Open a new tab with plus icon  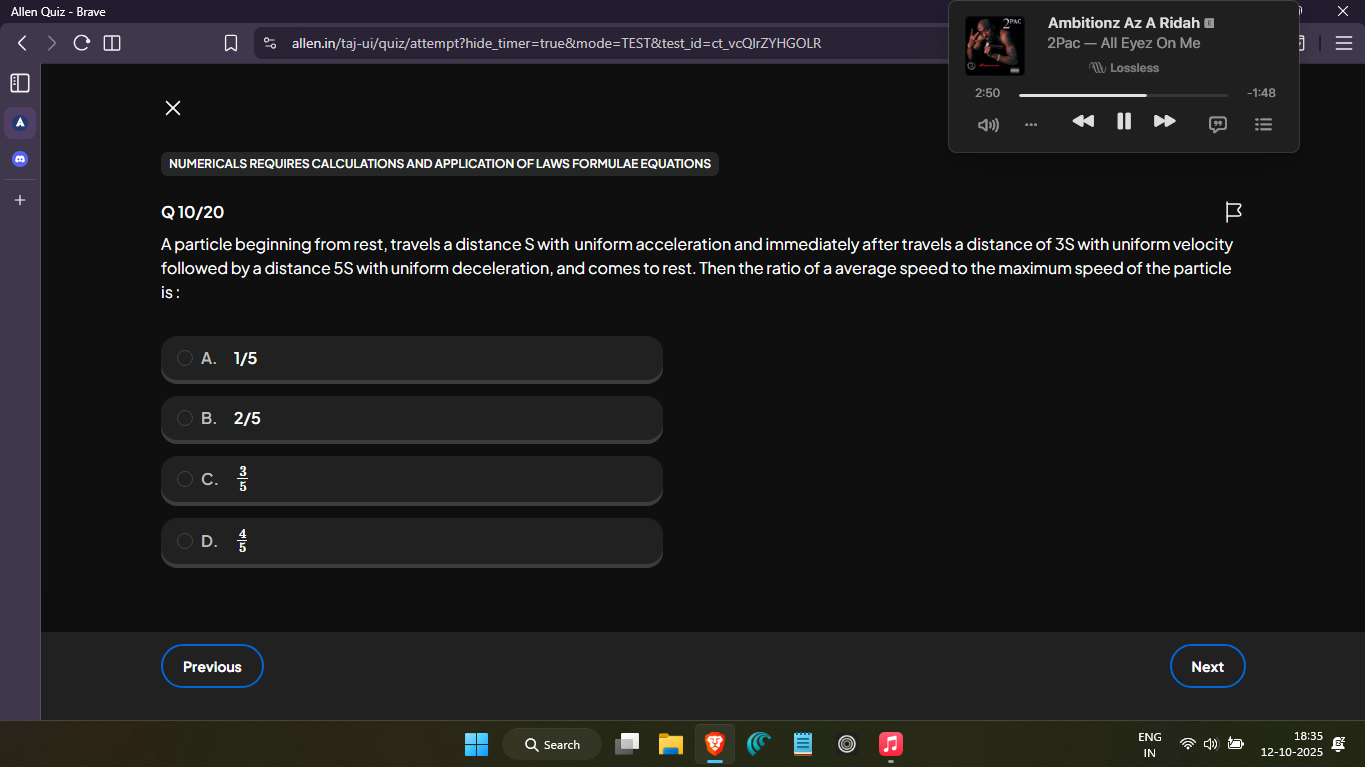click(x=20, y=200)
